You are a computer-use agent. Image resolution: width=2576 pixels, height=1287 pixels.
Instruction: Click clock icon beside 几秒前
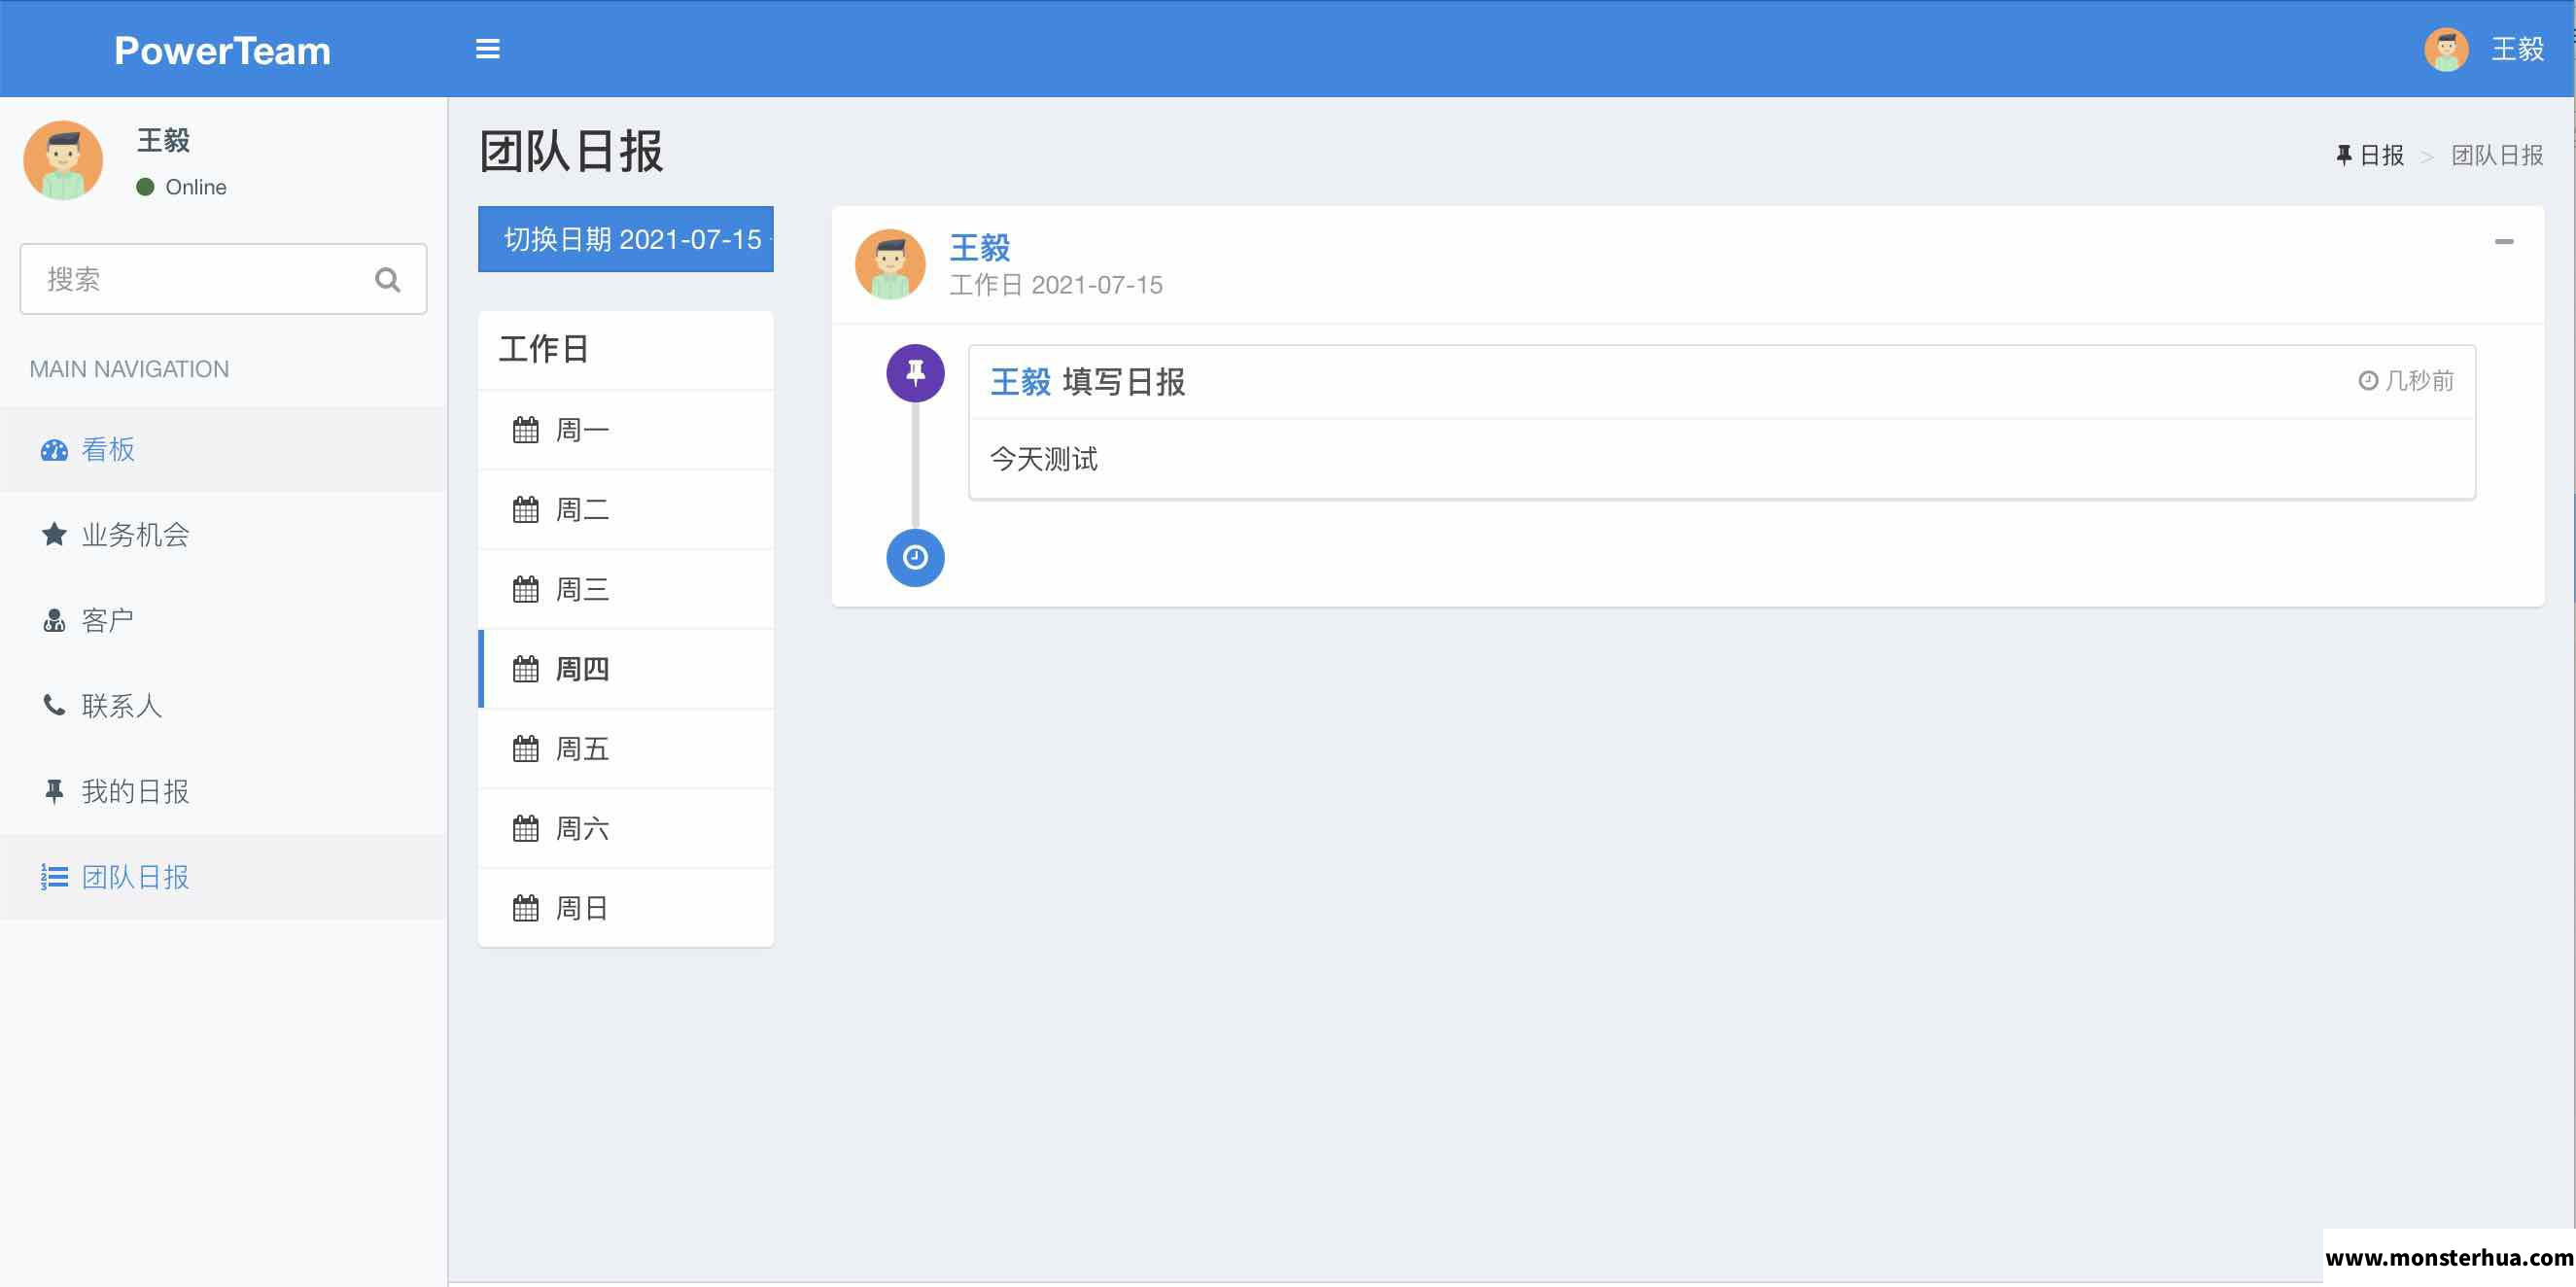(x=2368, y=380)
